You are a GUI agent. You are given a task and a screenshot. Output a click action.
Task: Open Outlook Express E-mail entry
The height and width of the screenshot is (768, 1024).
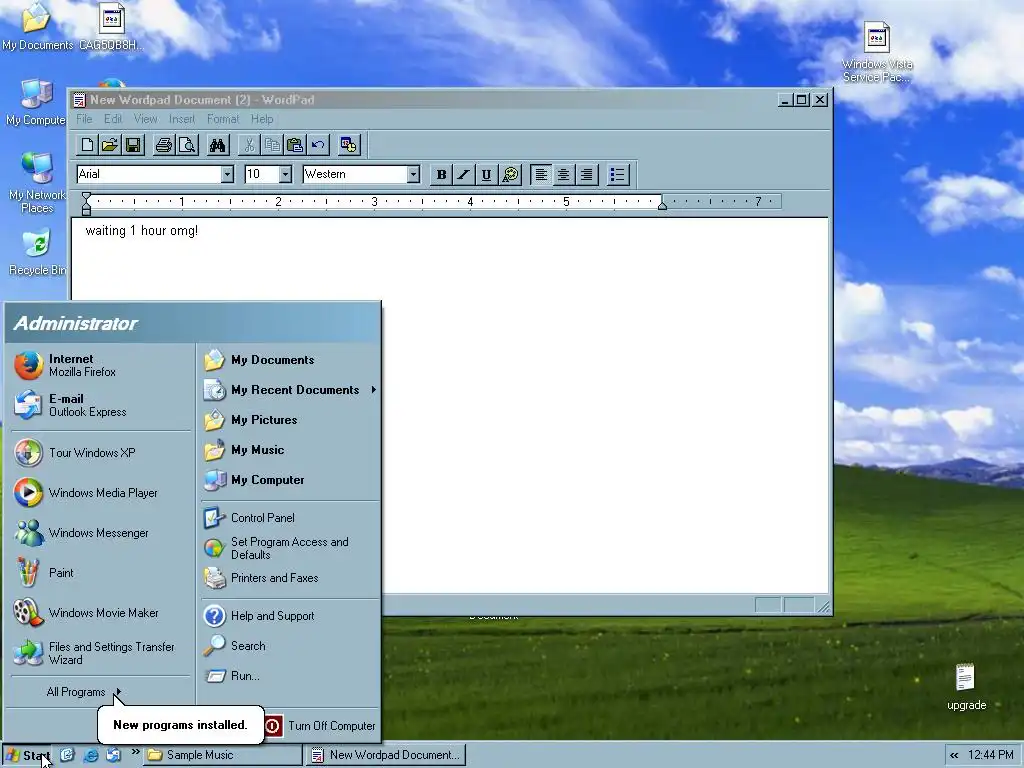pos(101,405)
